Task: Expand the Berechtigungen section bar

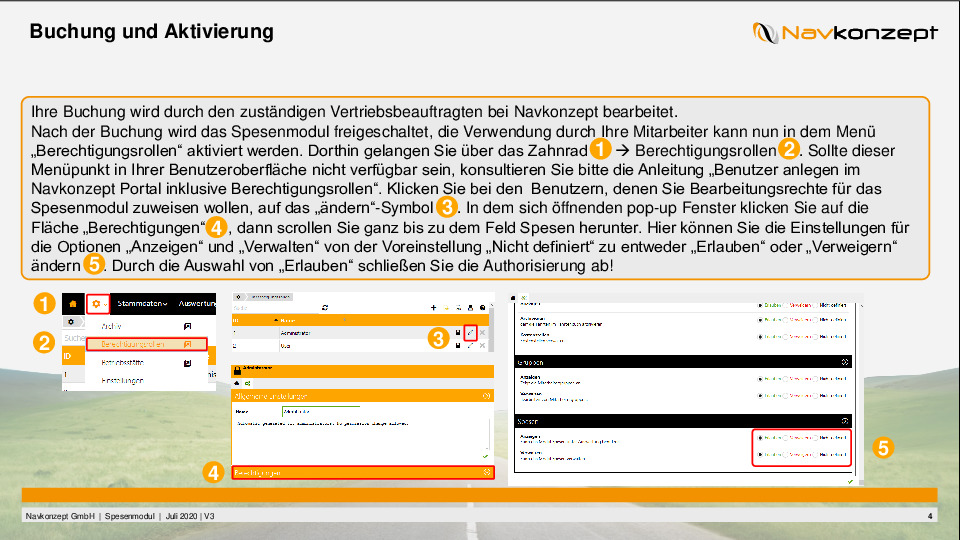Action: 363,473
